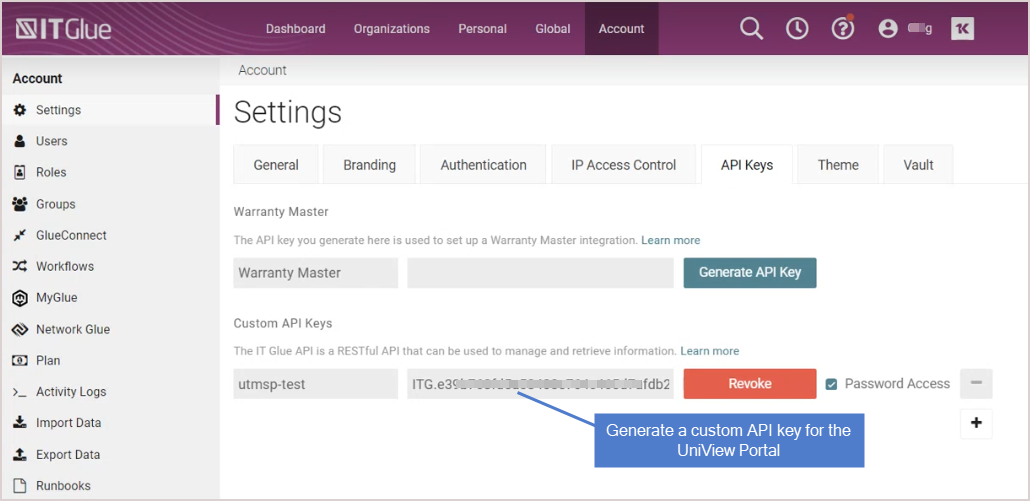Remove the utmsp-test key with minus icon
This screenshot has width=1030, height=501.
point(976,383)
